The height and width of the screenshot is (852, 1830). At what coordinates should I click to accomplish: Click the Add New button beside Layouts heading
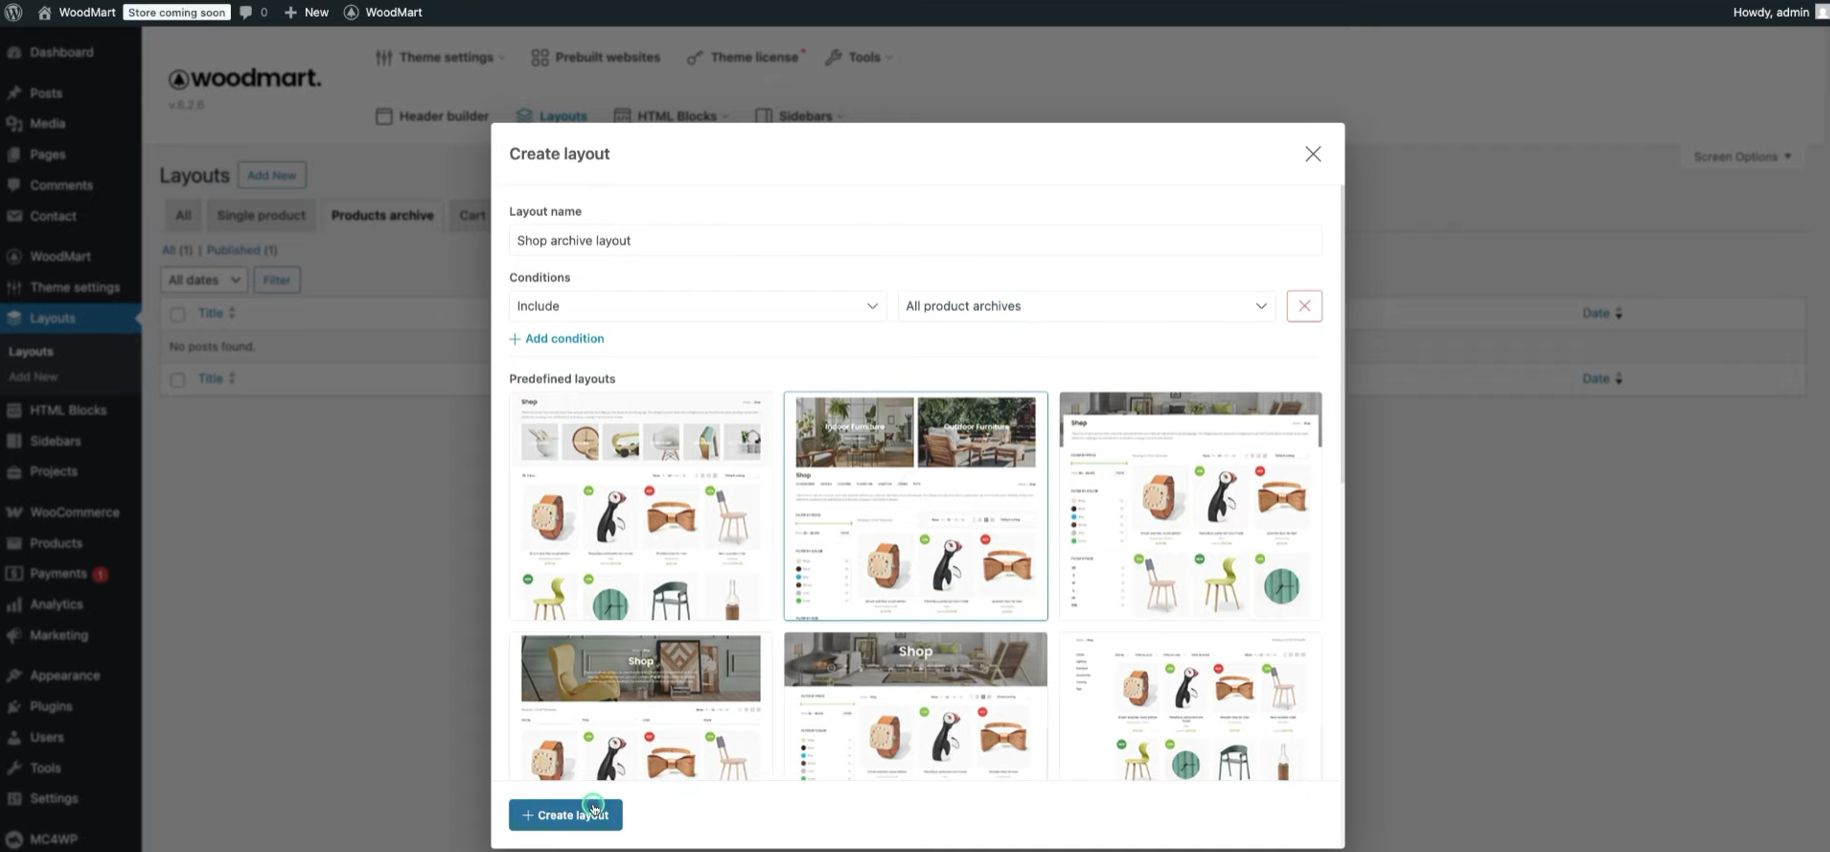[272, 175]
